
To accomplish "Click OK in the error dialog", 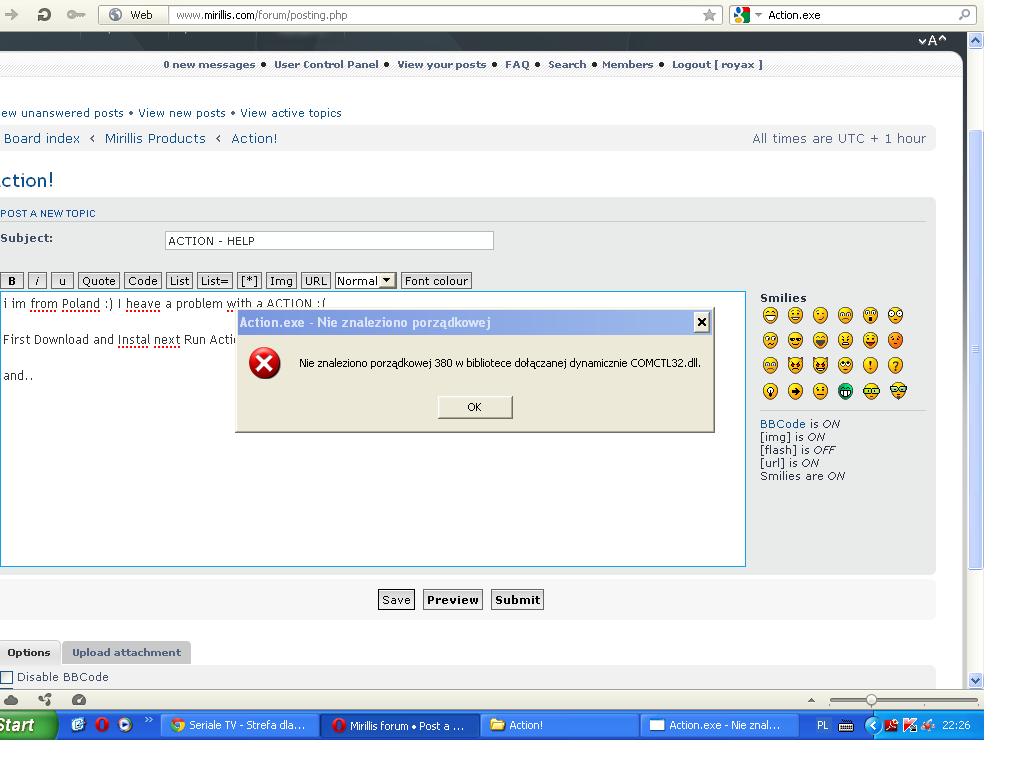I will pos(475,407).
